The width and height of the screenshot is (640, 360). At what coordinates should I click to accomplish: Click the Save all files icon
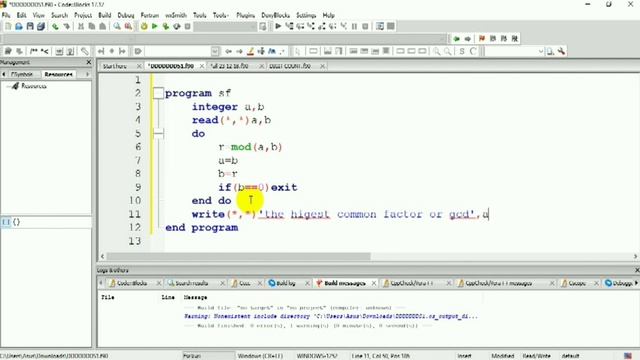click(41, 27)
